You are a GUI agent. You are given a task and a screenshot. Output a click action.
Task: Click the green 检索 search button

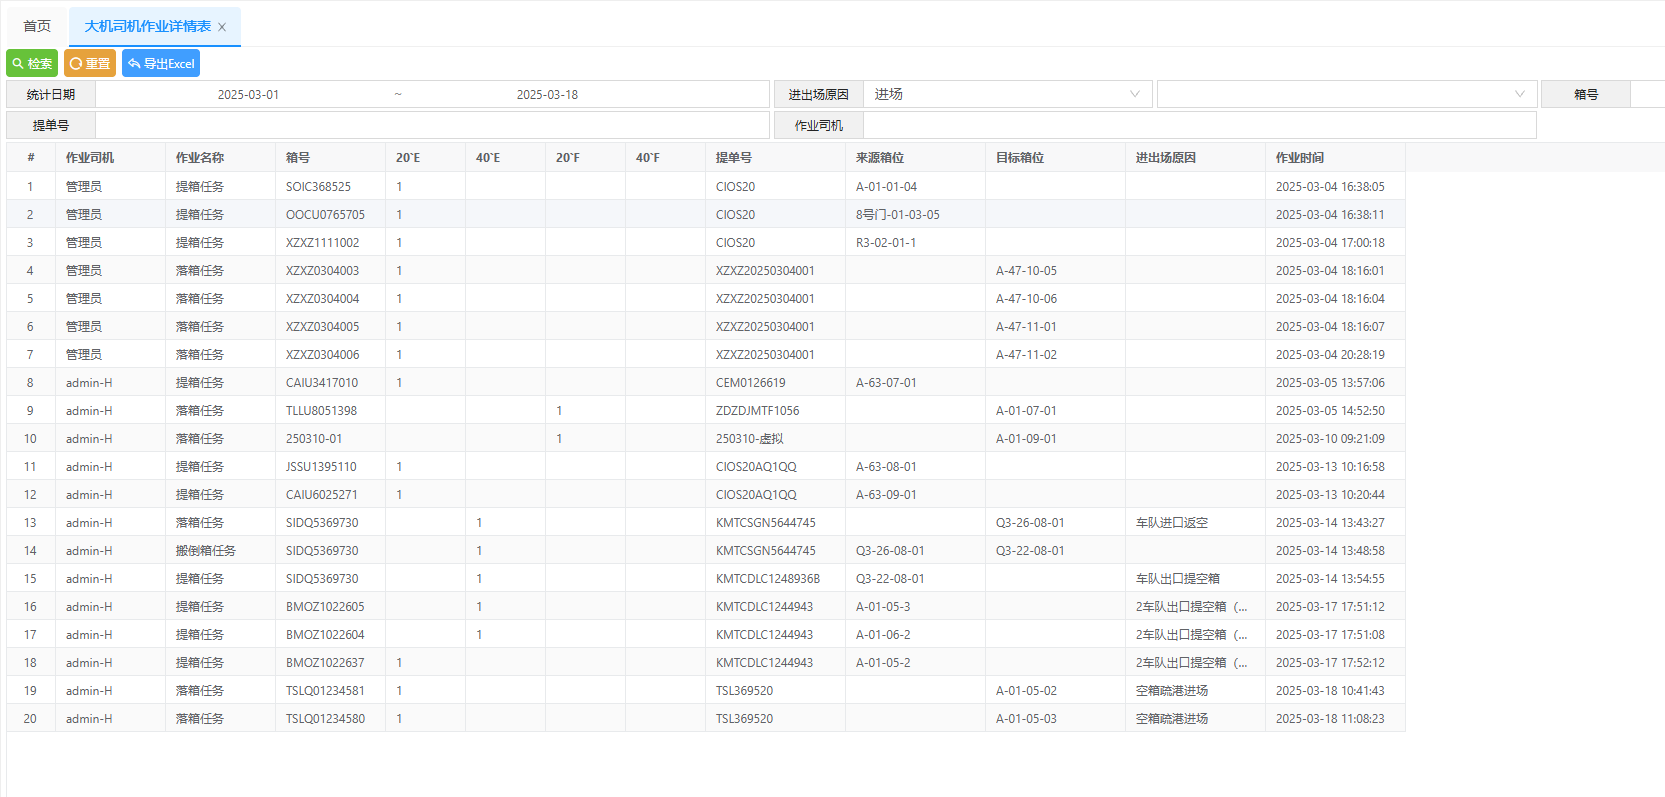point(32,63)
